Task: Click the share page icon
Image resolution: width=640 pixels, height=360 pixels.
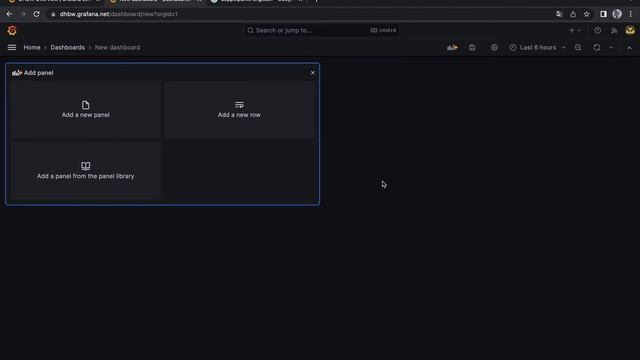Action: (x=573, y=14)
